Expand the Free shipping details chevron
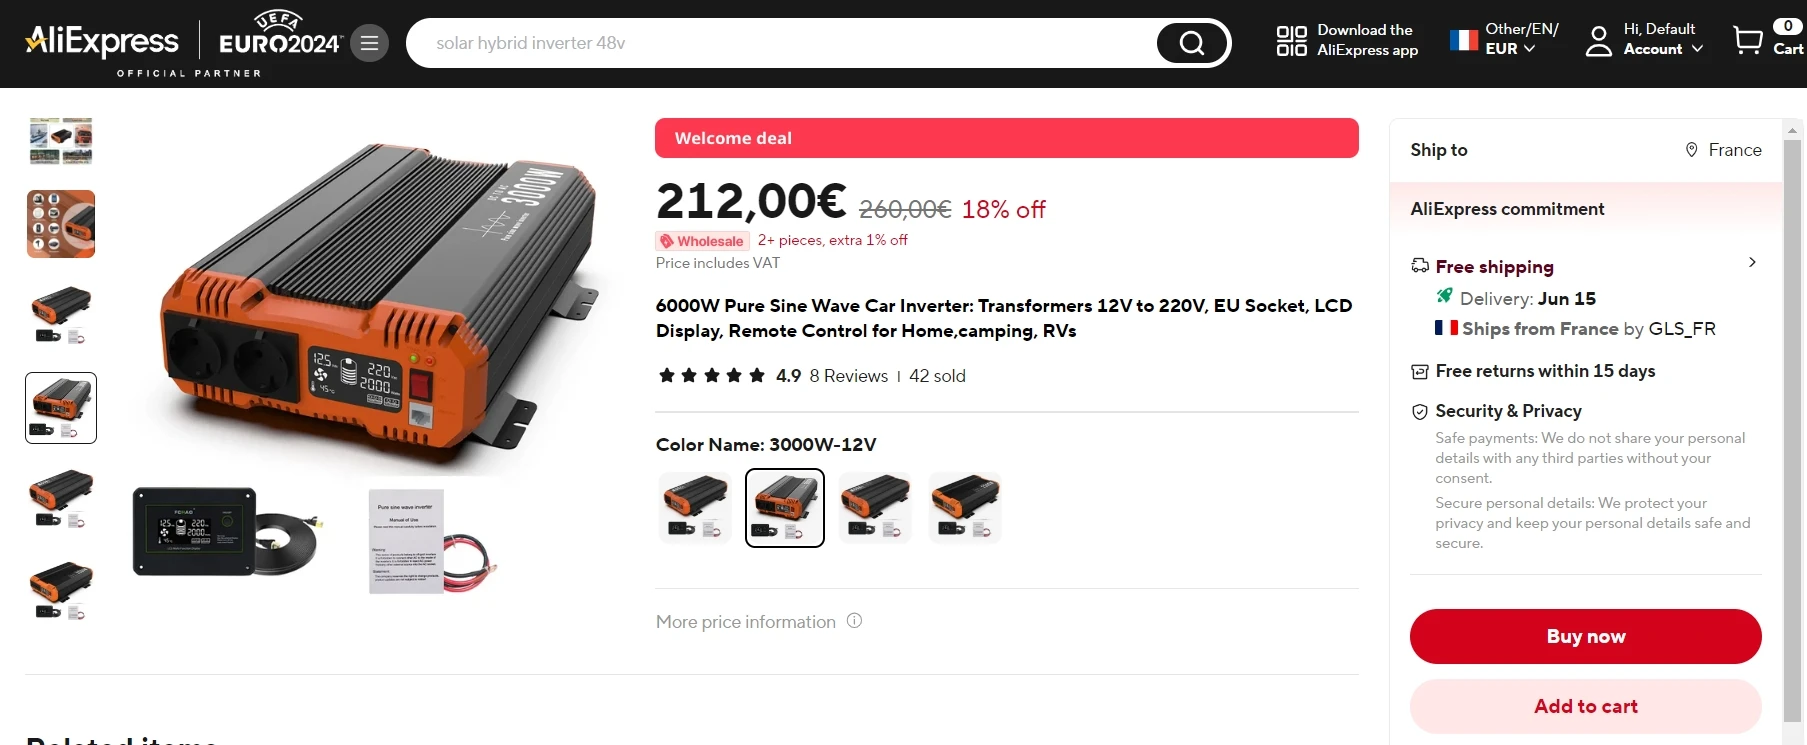The image size is (1807, 745). point(1752,262)
